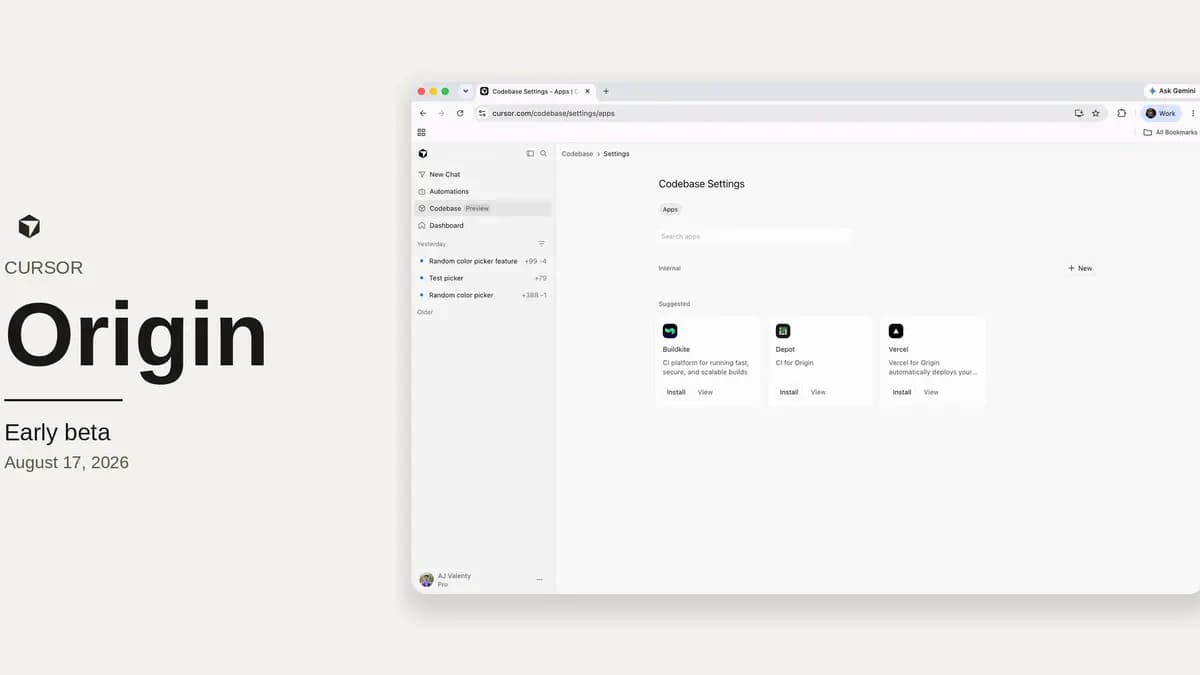Open the 'Random color picker' +388 chat
1200x675 pixels.
point(483,295)
